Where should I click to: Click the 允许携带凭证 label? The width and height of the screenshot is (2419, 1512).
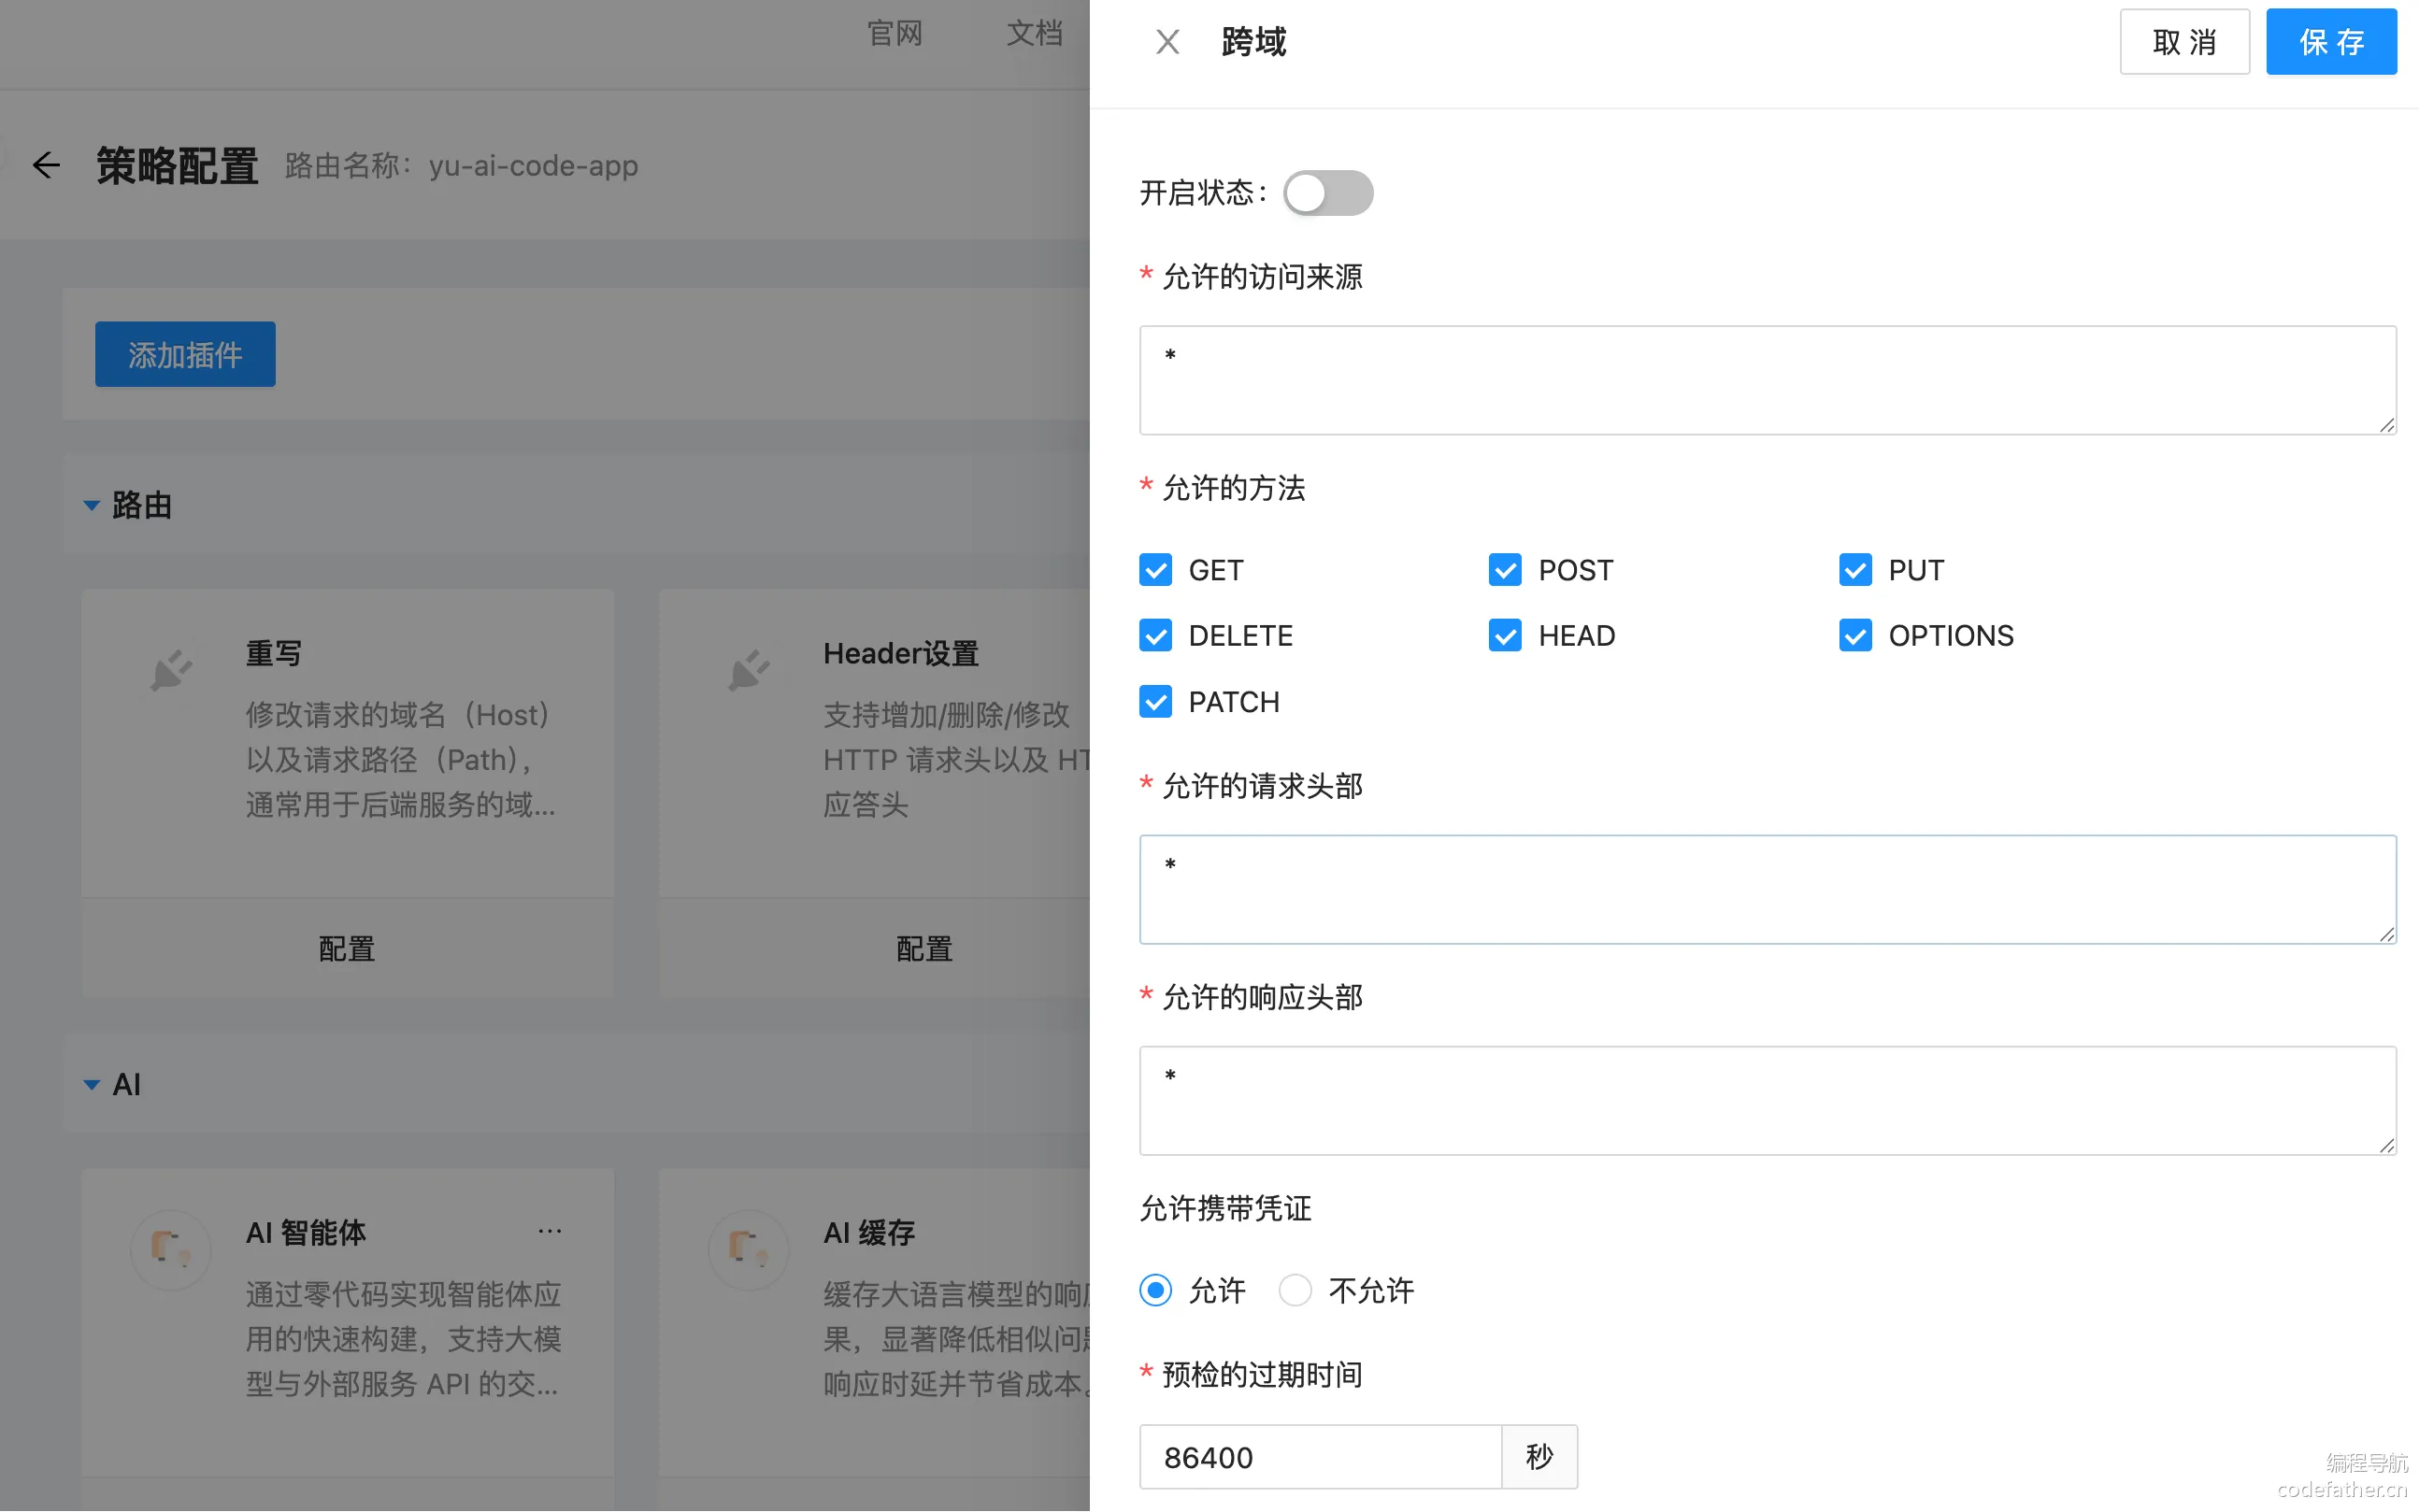click(1225, 1209)
